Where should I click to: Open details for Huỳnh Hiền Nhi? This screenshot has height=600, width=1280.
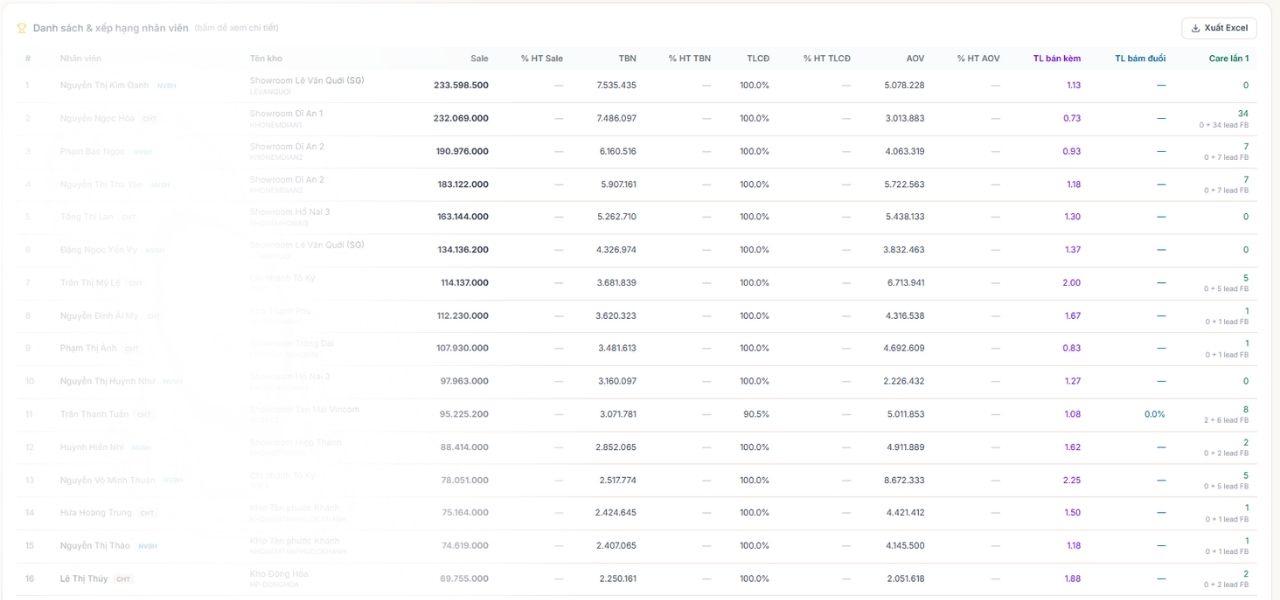coord(92,447)
